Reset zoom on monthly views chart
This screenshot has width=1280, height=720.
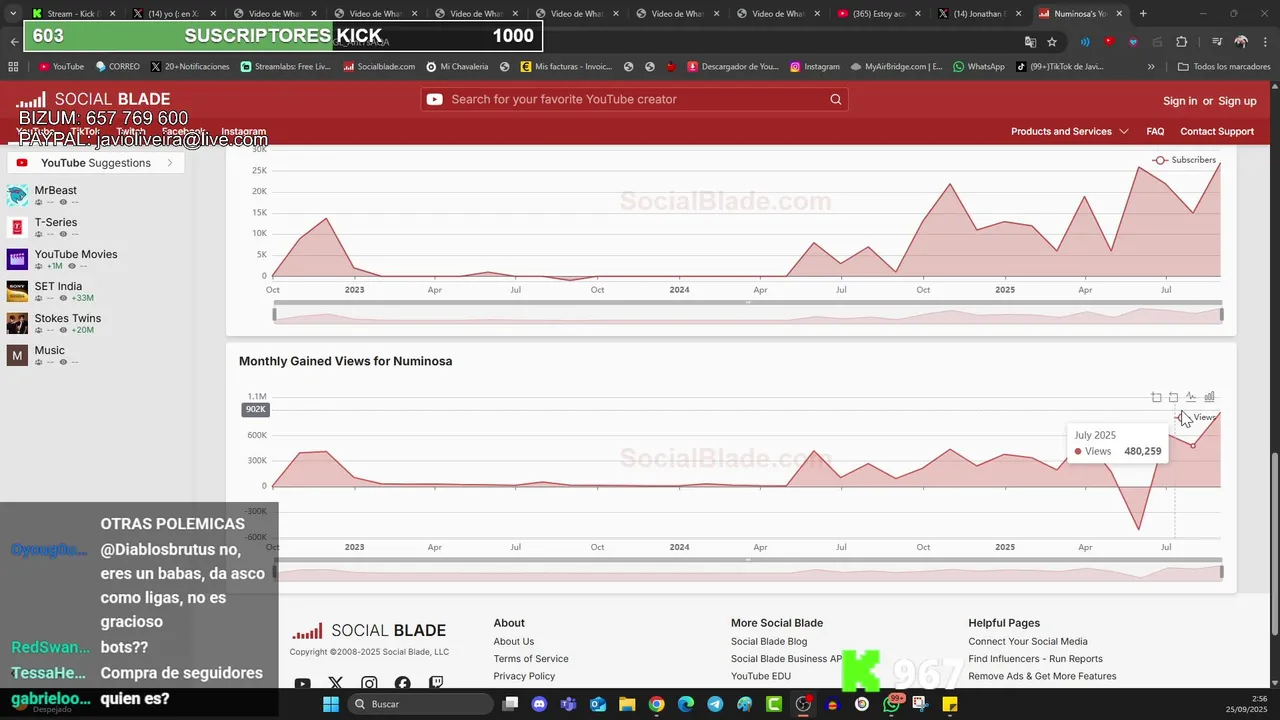(x=1173, y=397)
